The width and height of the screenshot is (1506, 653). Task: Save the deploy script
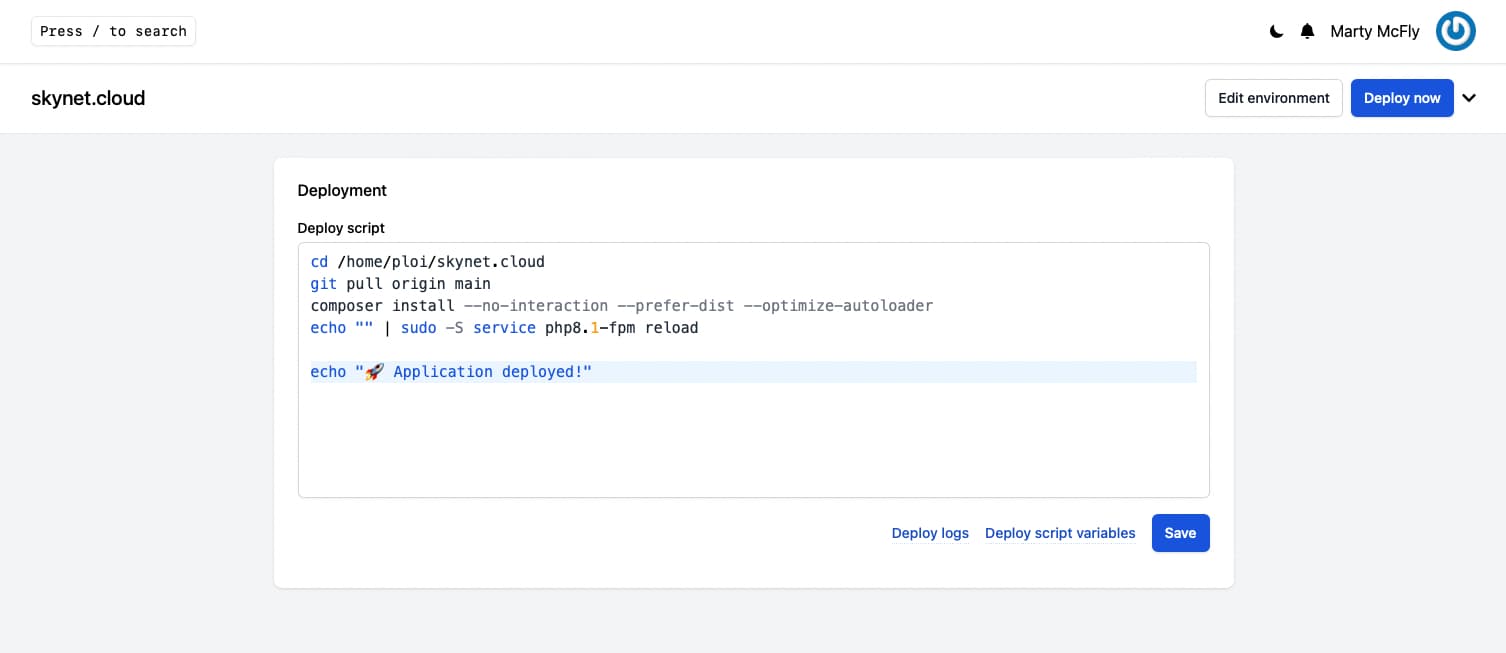[x=1180, y=533]
